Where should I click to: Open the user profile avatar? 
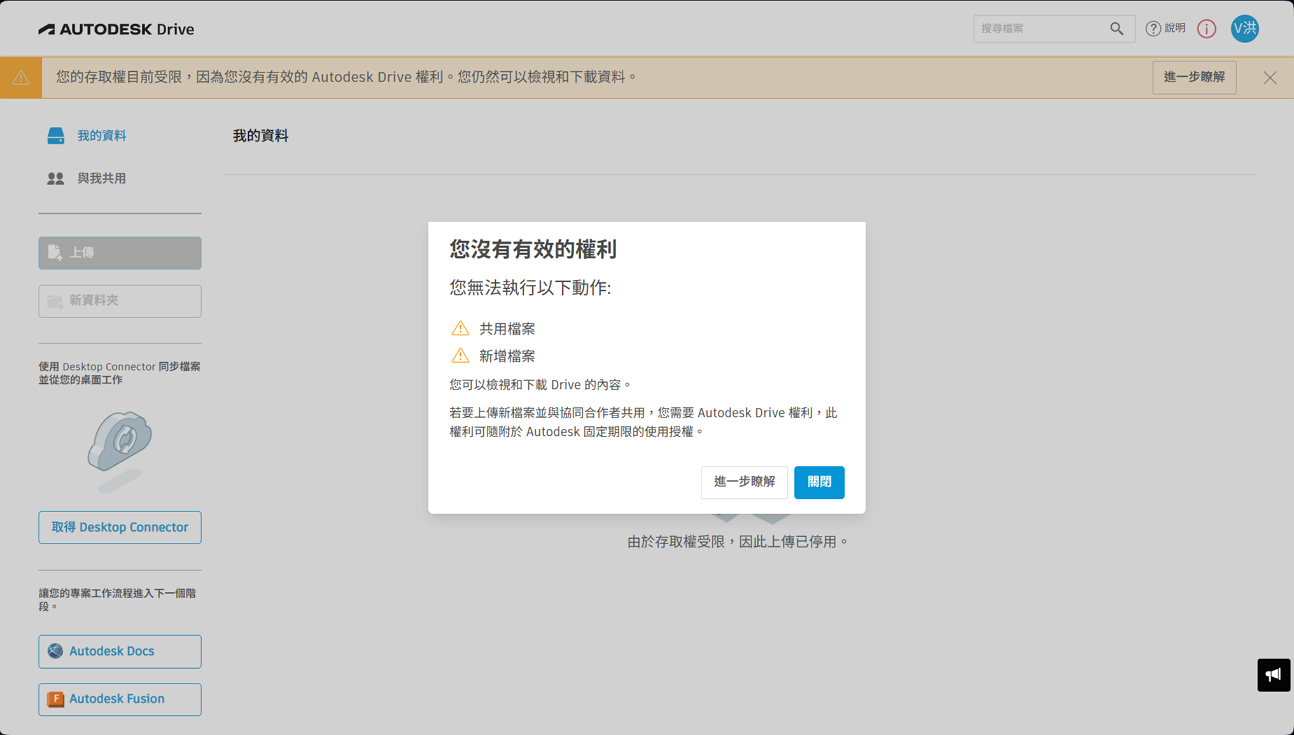tap(1244, 29)
